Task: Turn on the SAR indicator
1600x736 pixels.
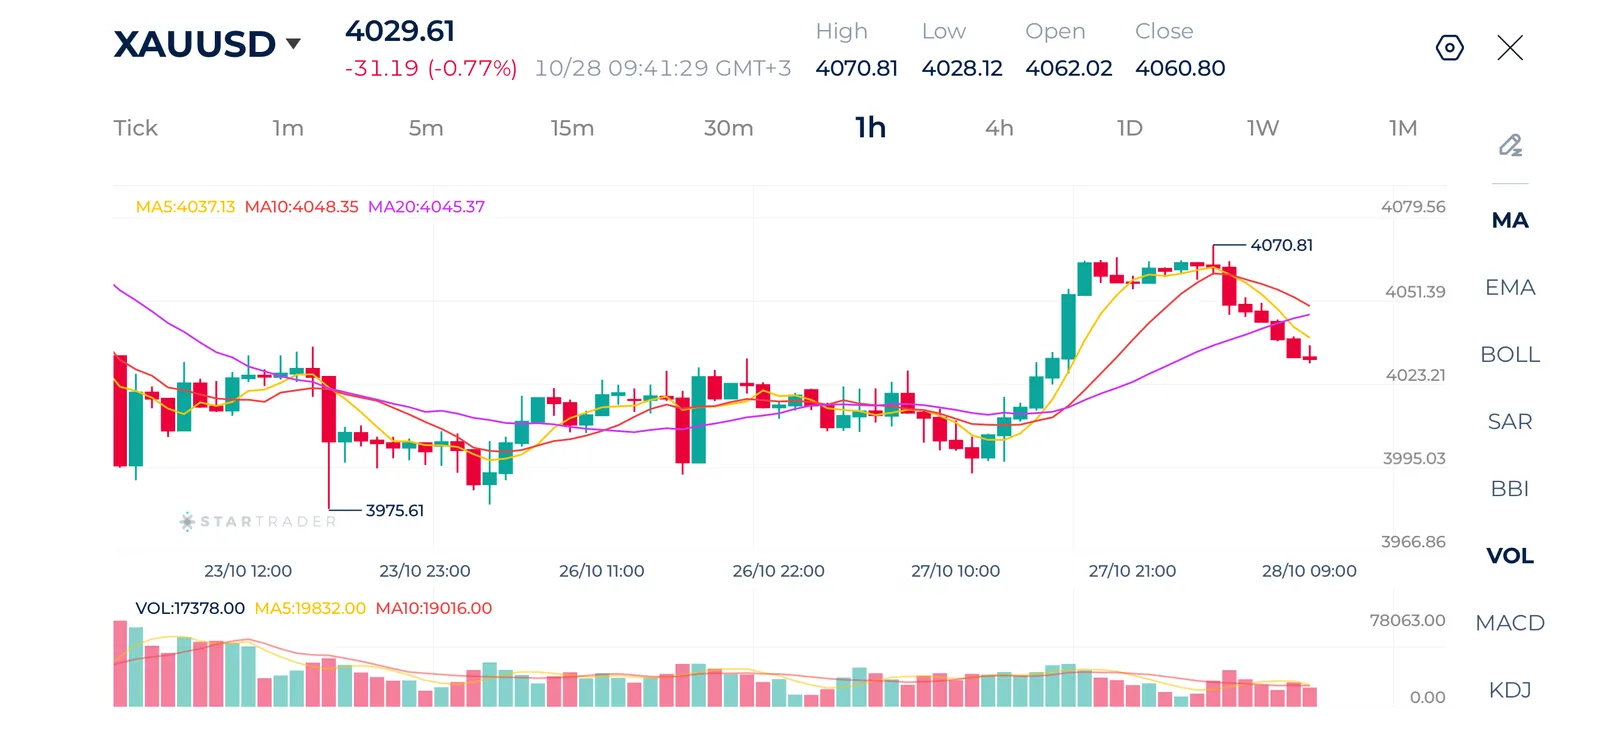Action: pyautogui.click(x=1510, y=421)
